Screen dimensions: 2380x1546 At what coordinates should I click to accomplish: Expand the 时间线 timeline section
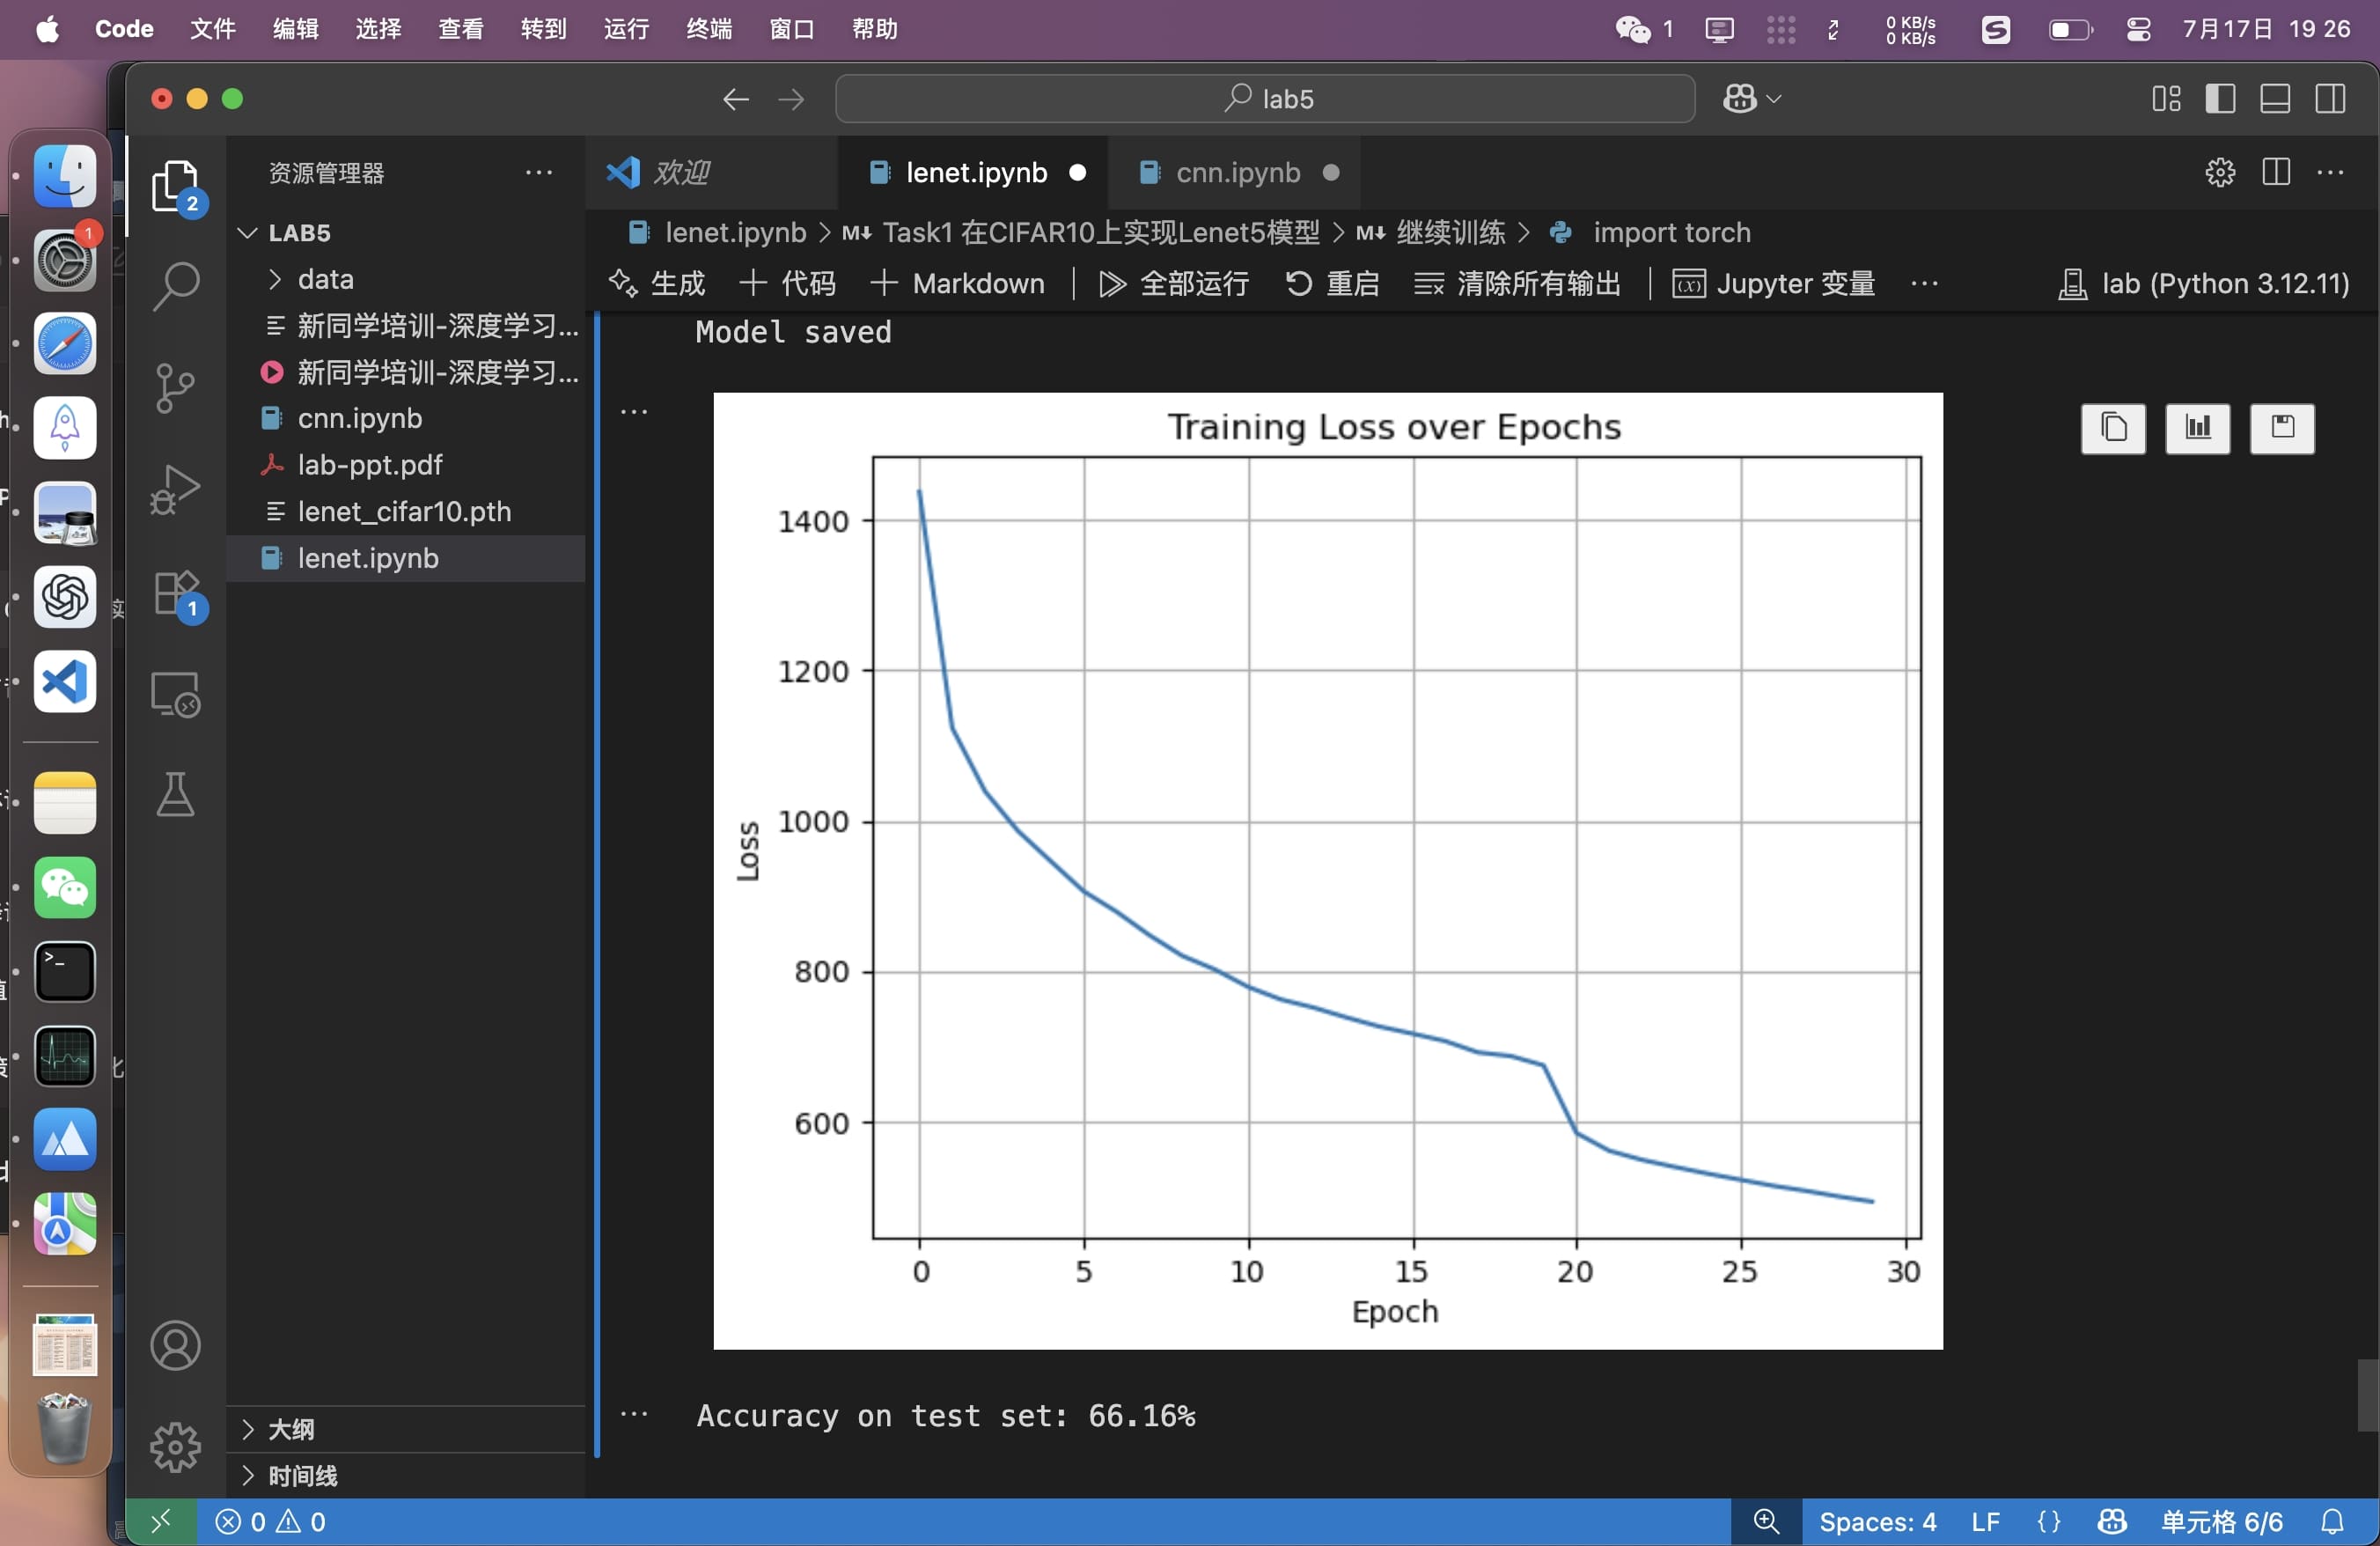coord(302,1476)
